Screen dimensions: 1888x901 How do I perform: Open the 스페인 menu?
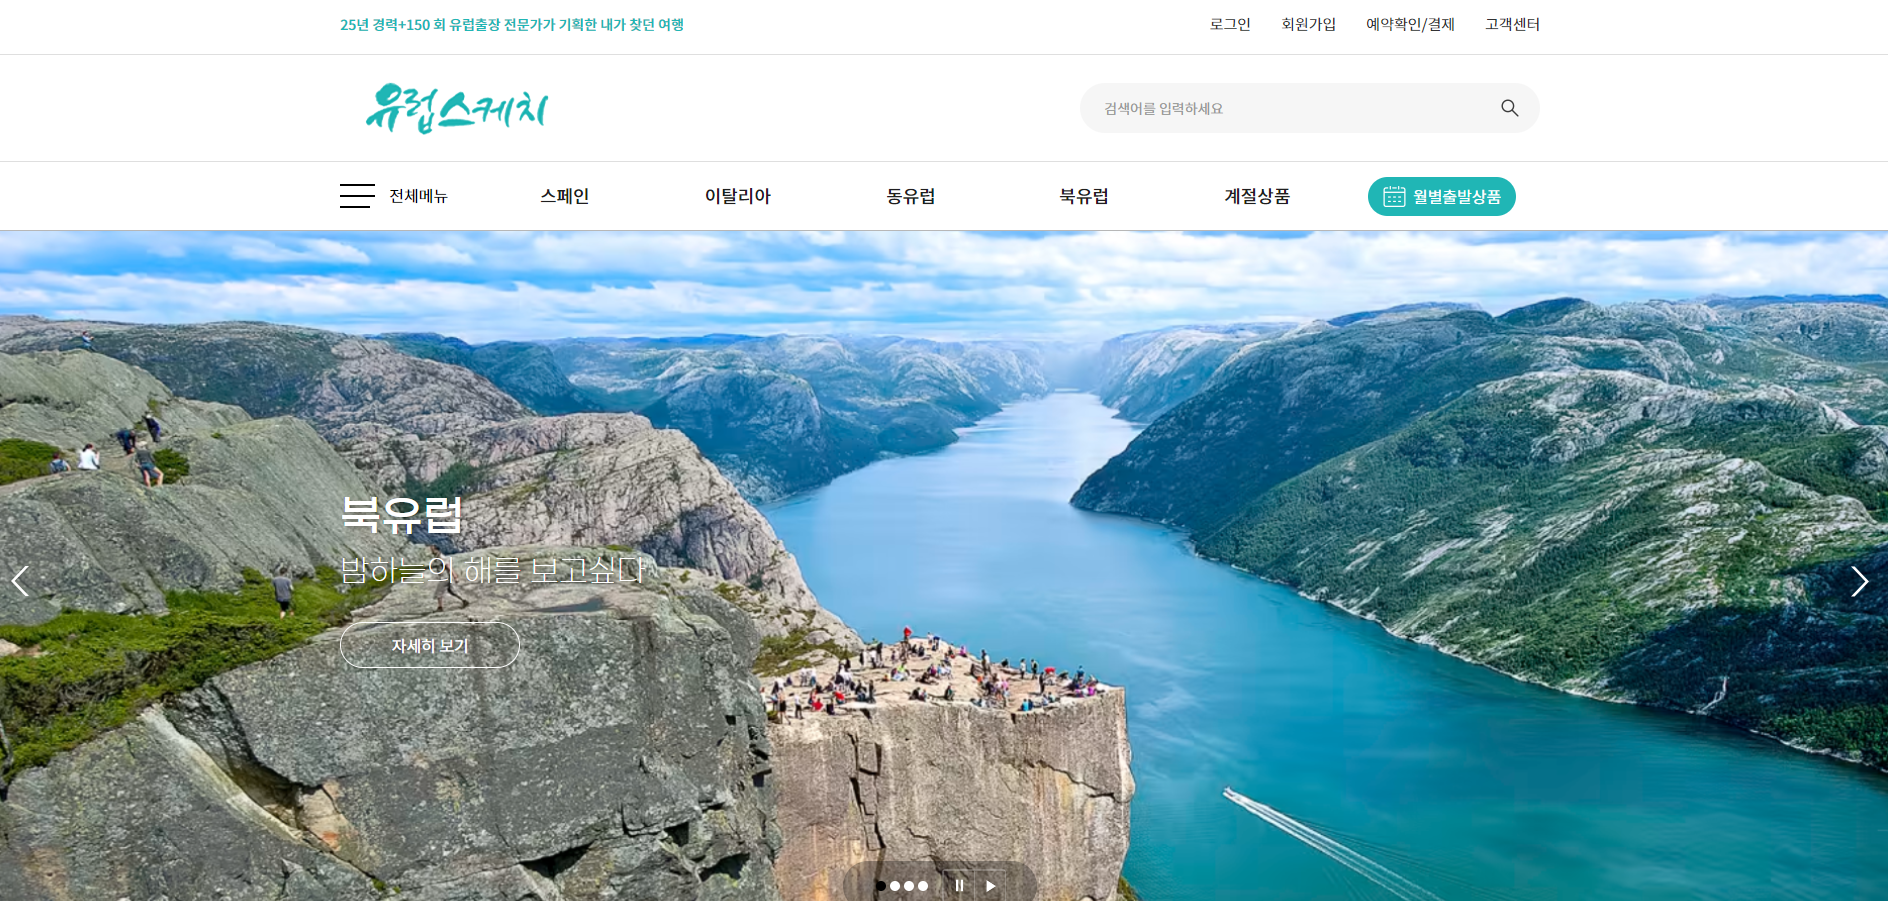click(x=565, y=196)
